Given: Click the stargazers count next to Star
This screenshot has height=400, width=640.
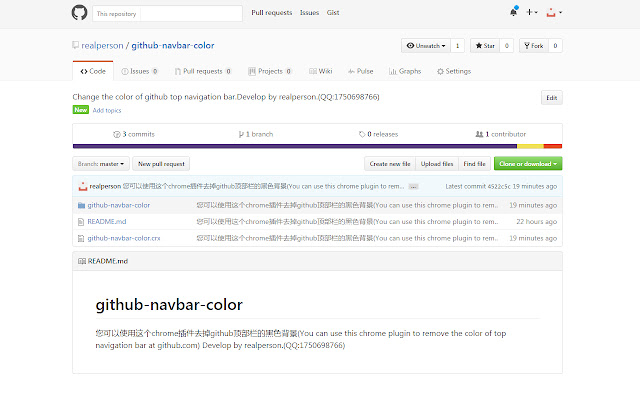Looking at the screenshot, I should coord(507,46).
